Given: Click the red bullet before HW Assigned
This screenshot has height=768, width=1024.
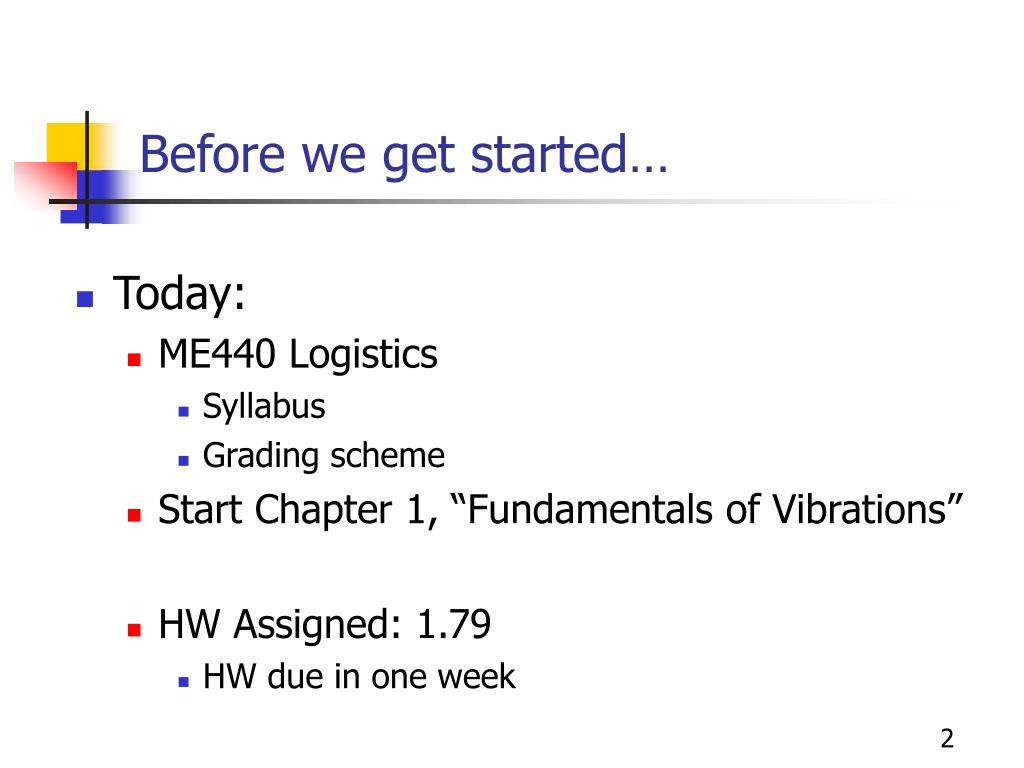Looking at the screenshot, I should (135, 630).
